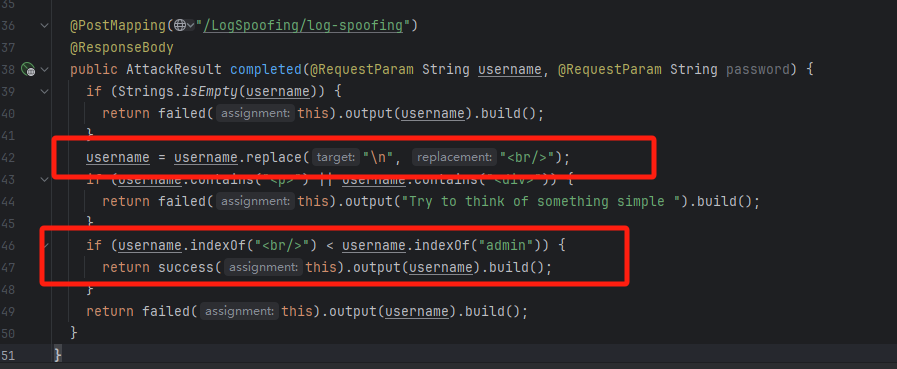Image resolution: width=897 pixels, height=369 pixels.
Task: Click the "assignment:" inlay hint on line 49
Action: click(239, 311)
